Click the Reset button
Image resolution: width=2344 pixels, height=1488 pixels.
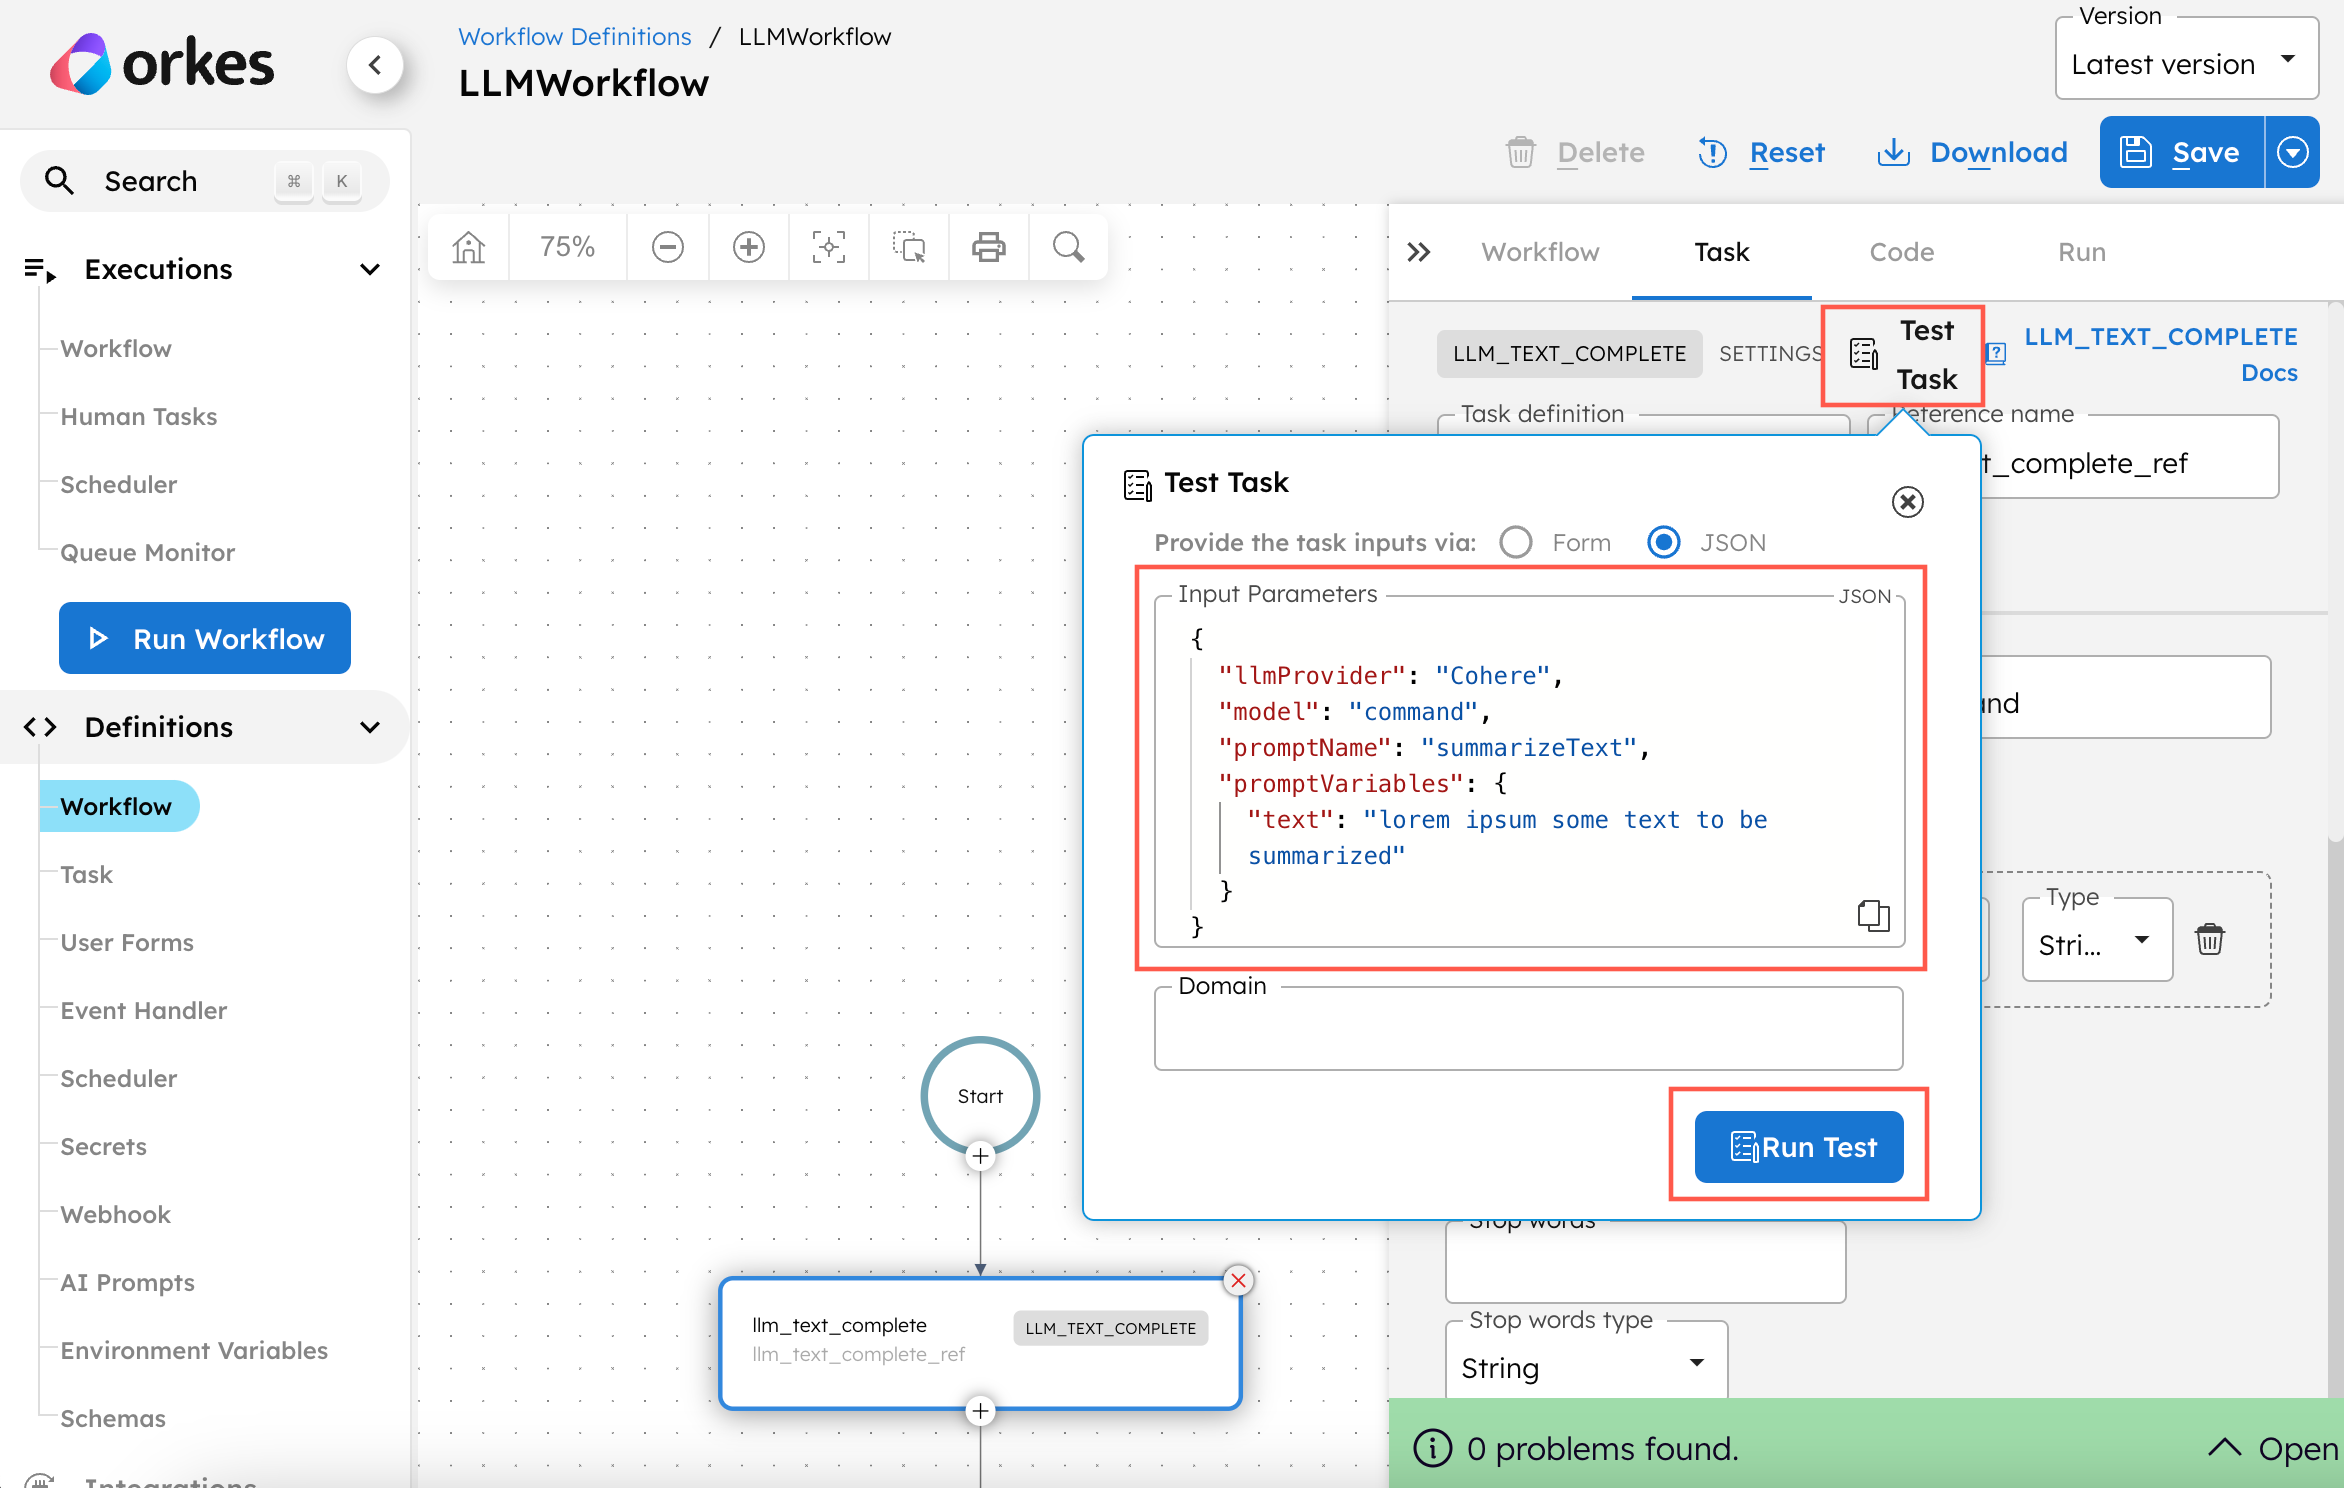1762,152
